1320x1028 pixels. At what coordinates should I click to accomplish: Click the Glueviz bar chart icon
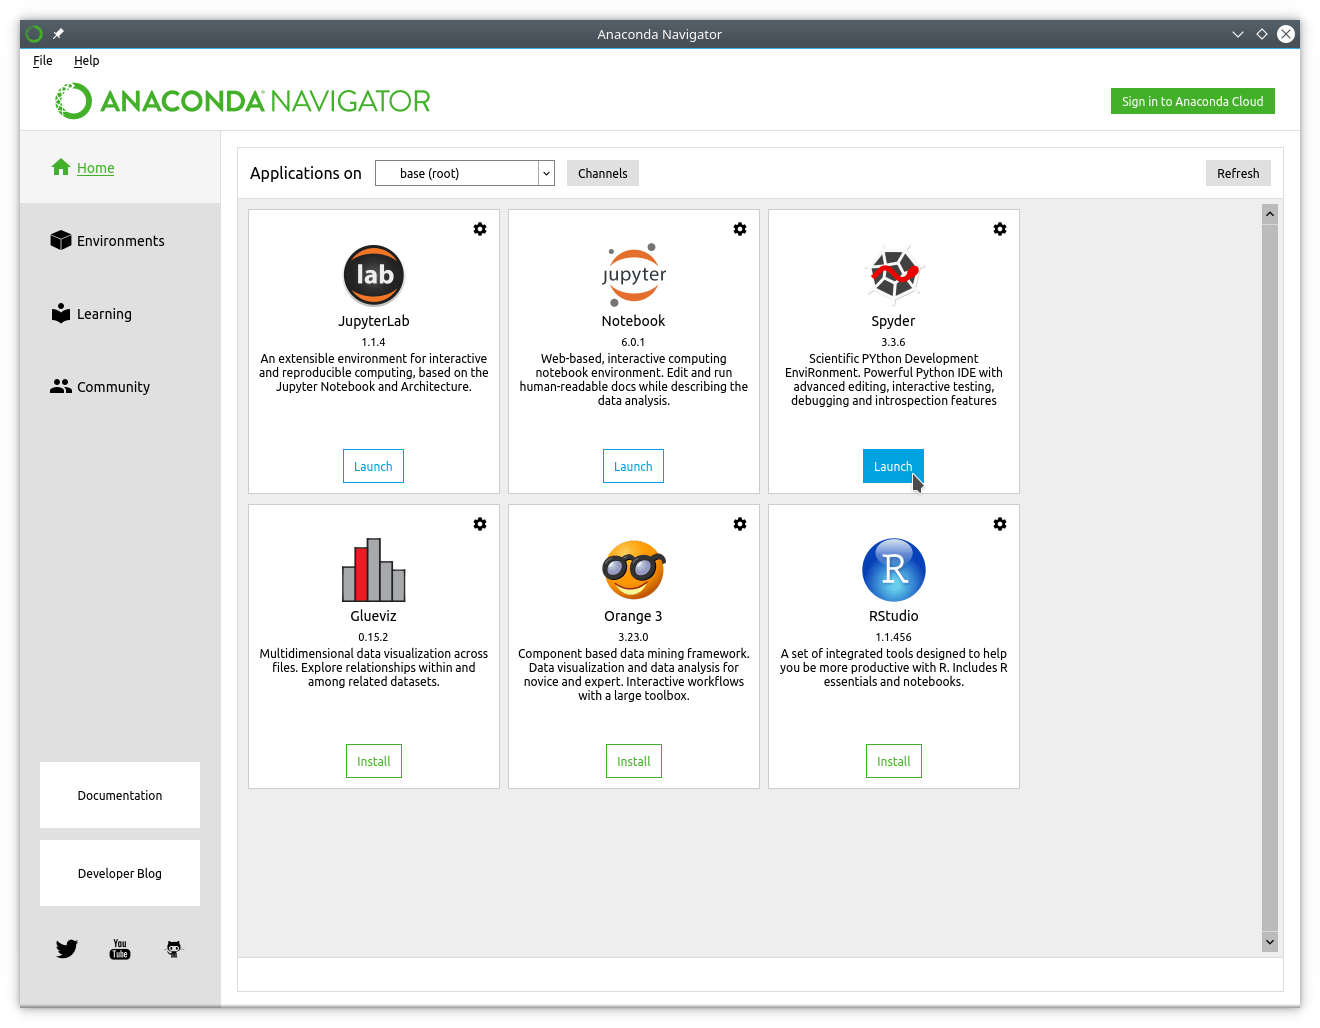373,570
